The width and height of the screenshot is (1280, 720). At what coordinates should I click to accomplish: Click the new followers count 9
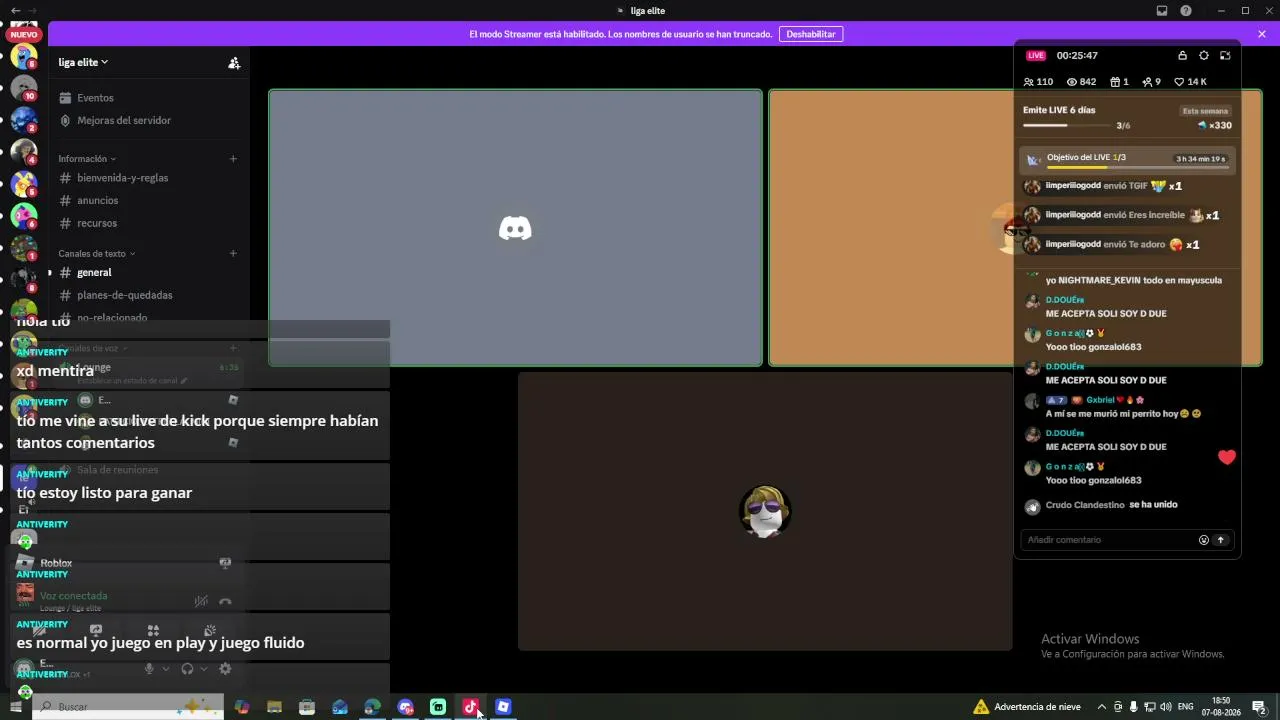[x=1151, y=82]
